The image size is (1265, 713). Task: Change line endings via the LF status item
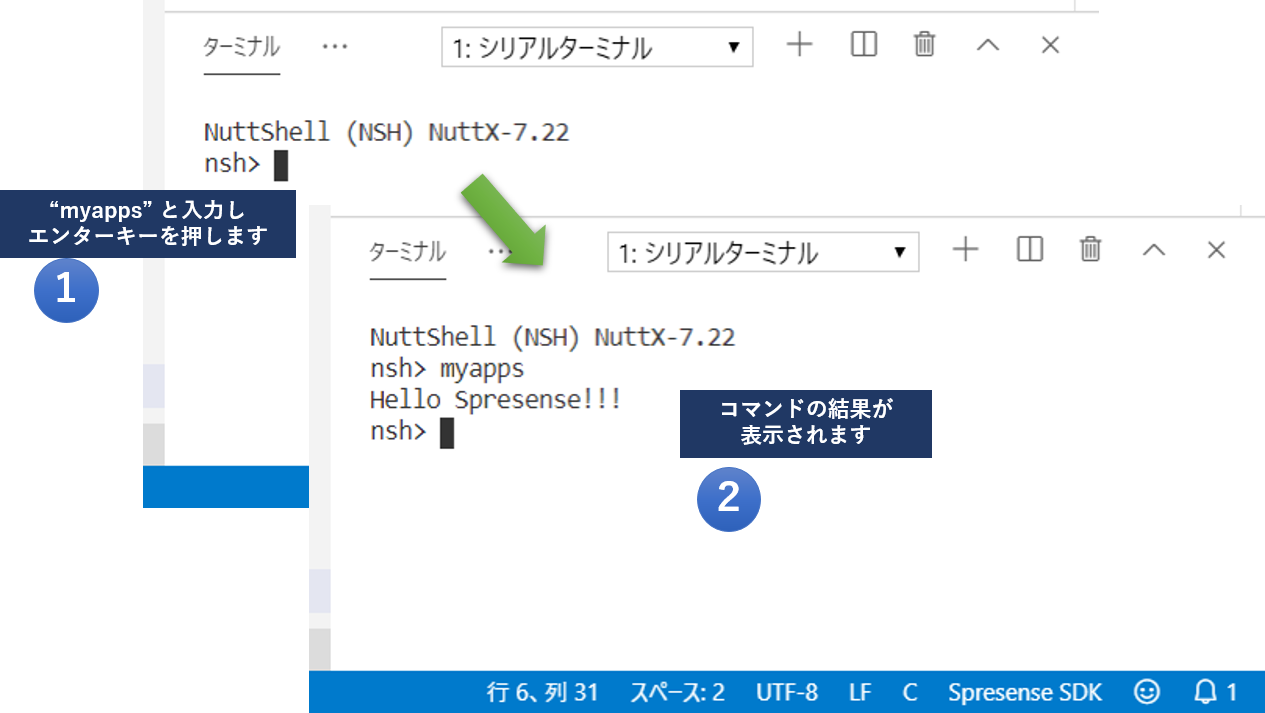click(859, 691)
